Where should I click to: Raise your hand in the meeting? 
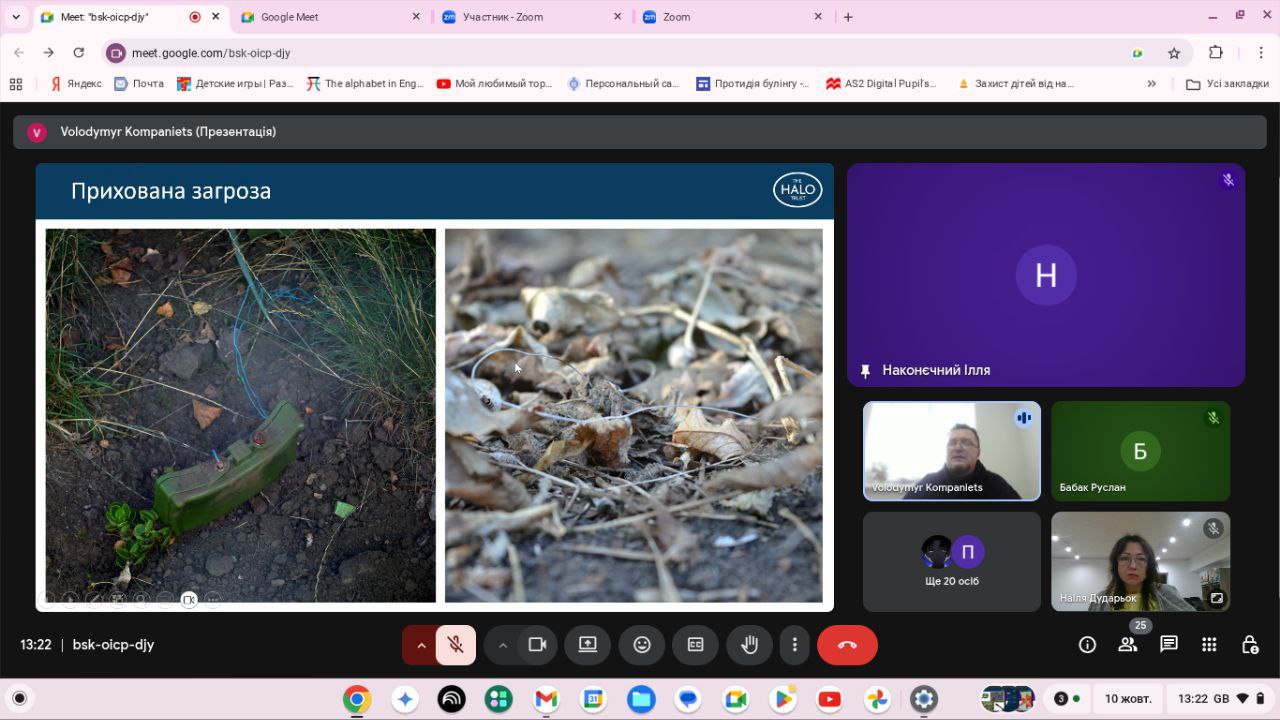[x=748, y=645]
